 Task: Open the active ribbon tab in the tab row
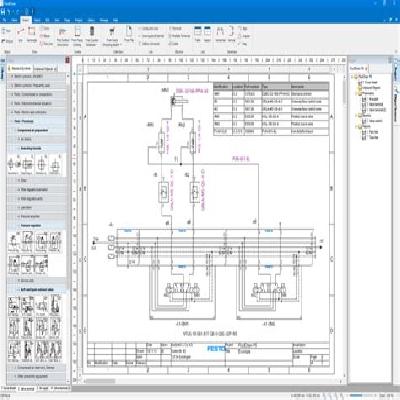coord(26,20)
